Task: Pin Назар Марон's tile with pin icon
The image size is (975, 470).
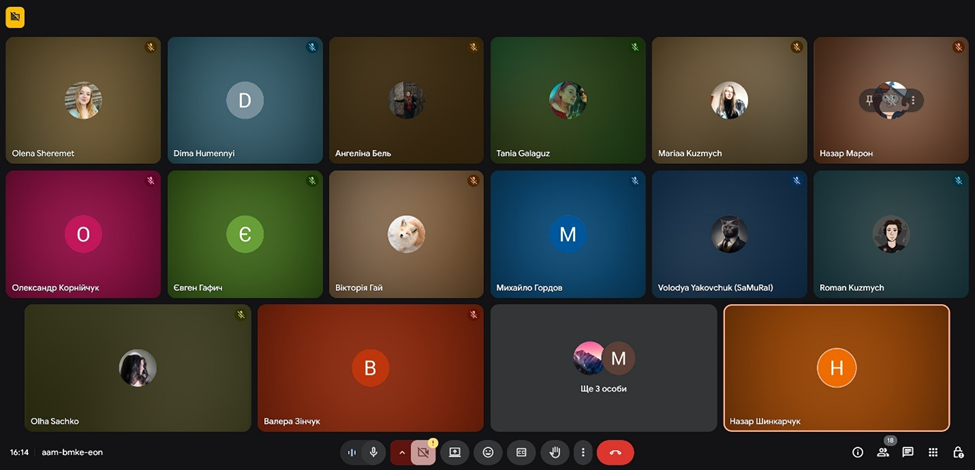Action: point(870,100)
